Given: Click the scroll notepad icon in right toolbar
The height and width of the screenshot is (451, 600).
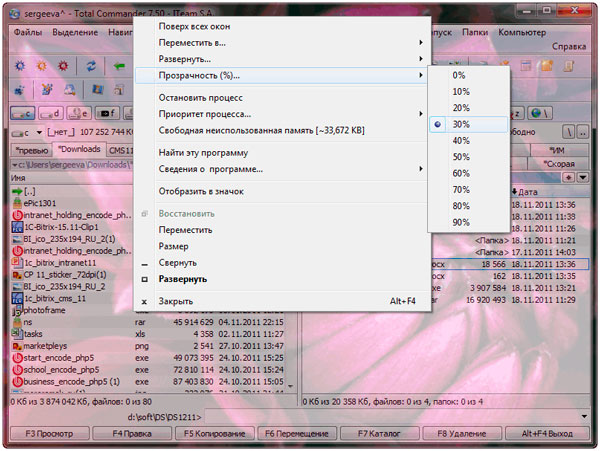Looking at the screenshot, I should pos(569,66).
